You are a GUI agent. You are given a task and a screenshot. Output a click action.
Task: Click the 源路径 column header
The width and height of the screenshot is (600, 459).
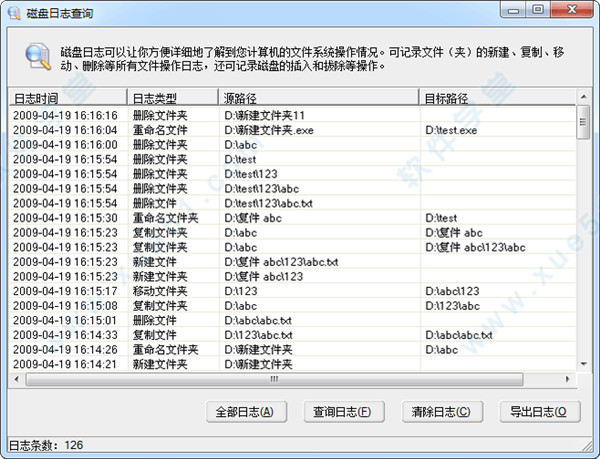pos(318,98)
